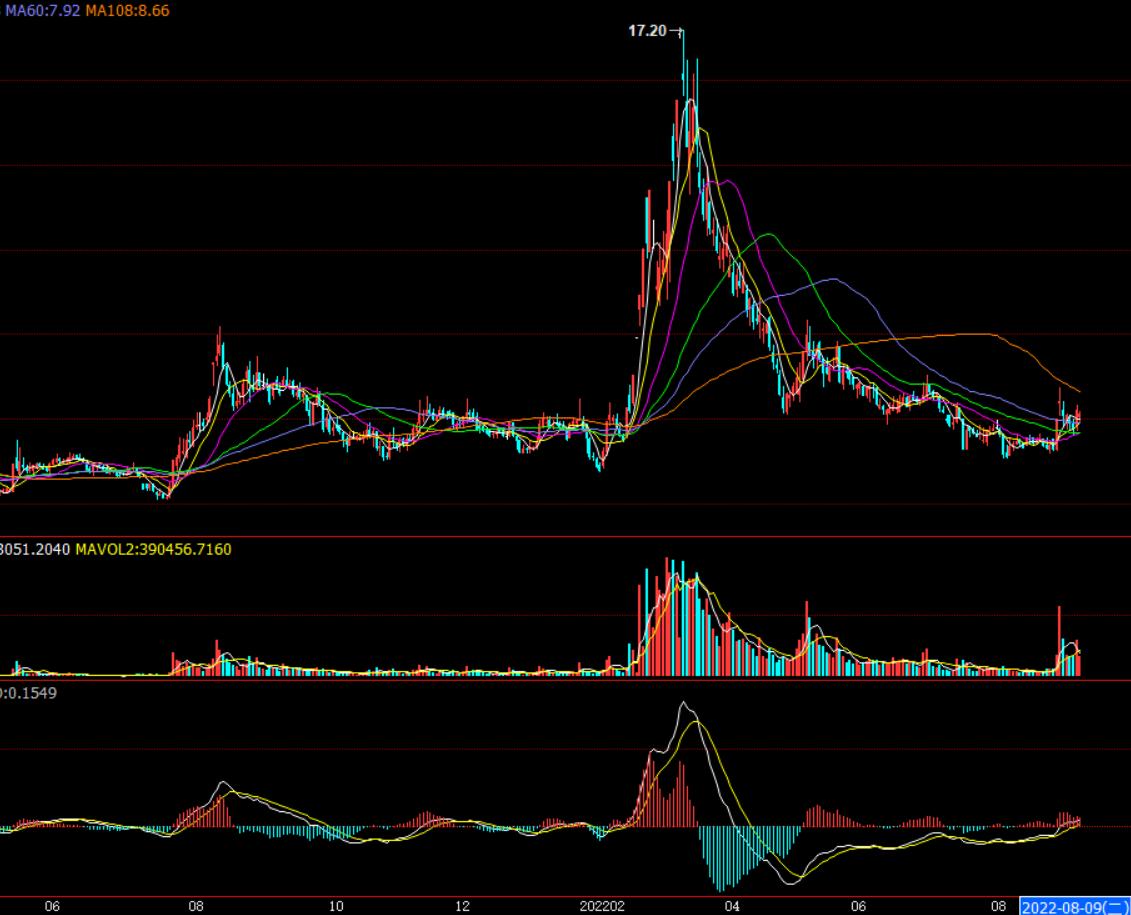Image resolution: width=1131 pixels, height=915 pixels.
Task: Click the 04 month marker on time axis
Action: 732,906
